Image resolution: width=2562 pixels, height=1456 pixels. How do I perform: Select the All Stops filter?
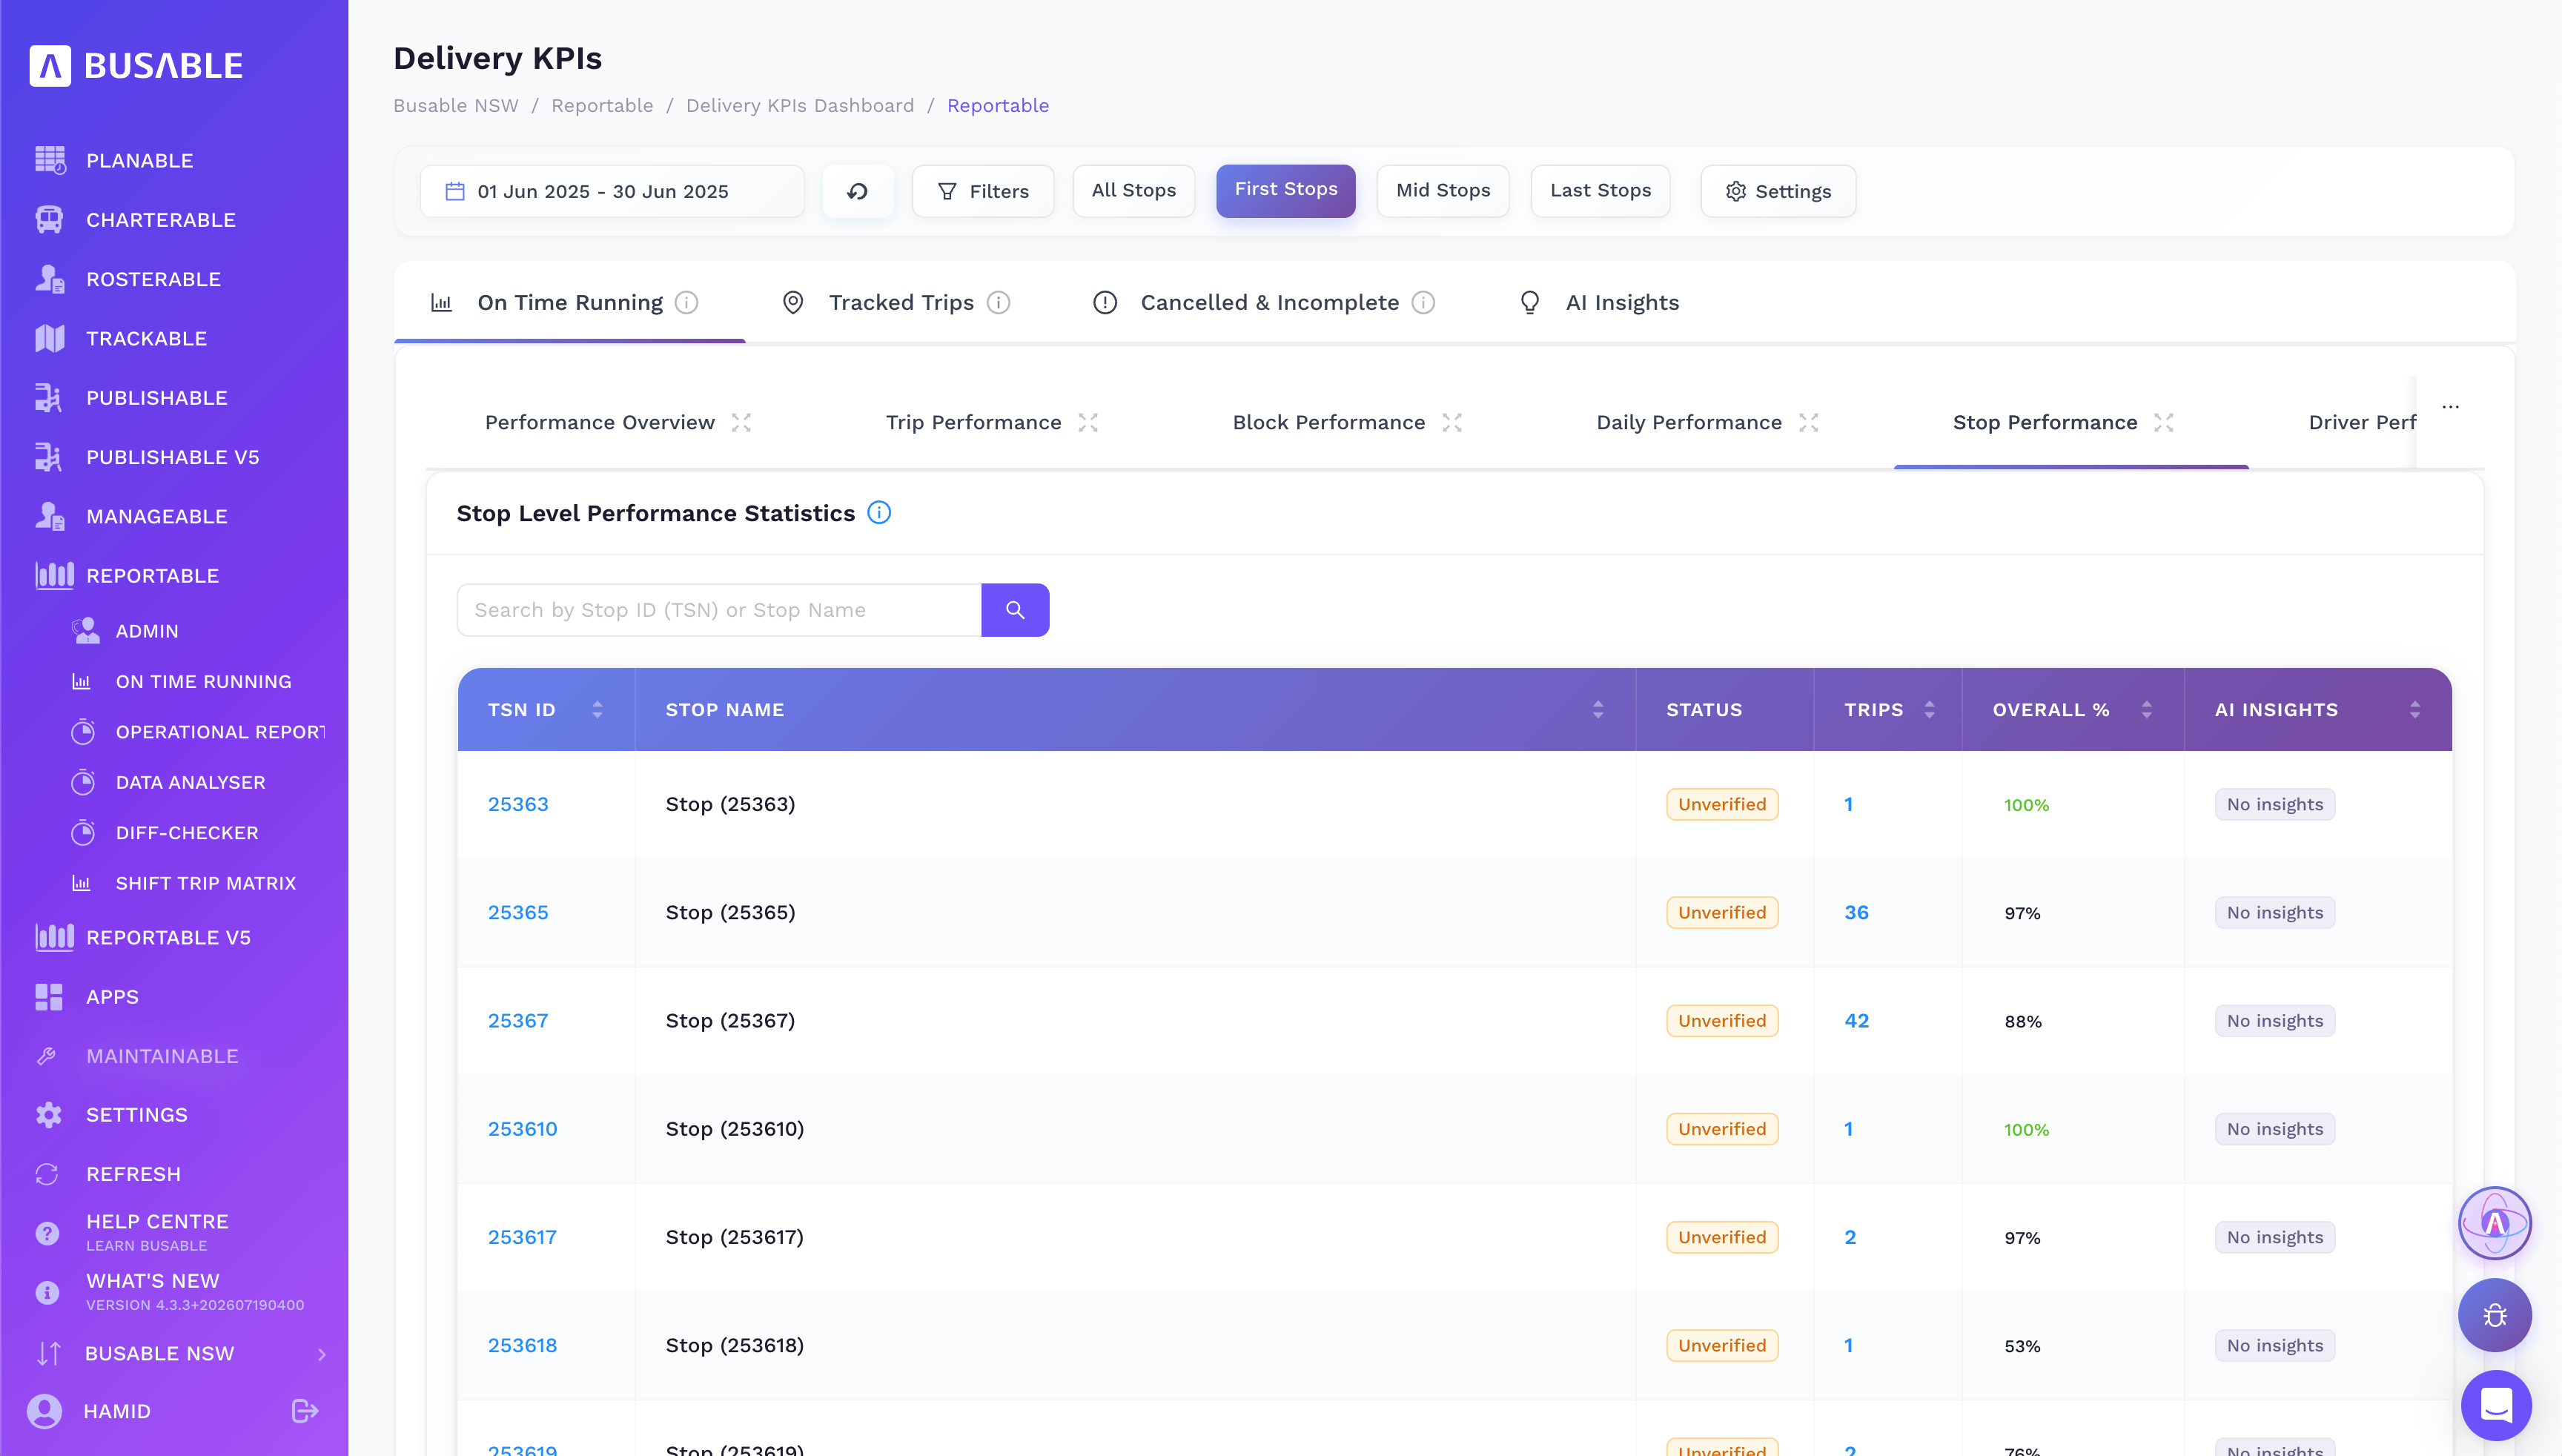(1134, 191)
